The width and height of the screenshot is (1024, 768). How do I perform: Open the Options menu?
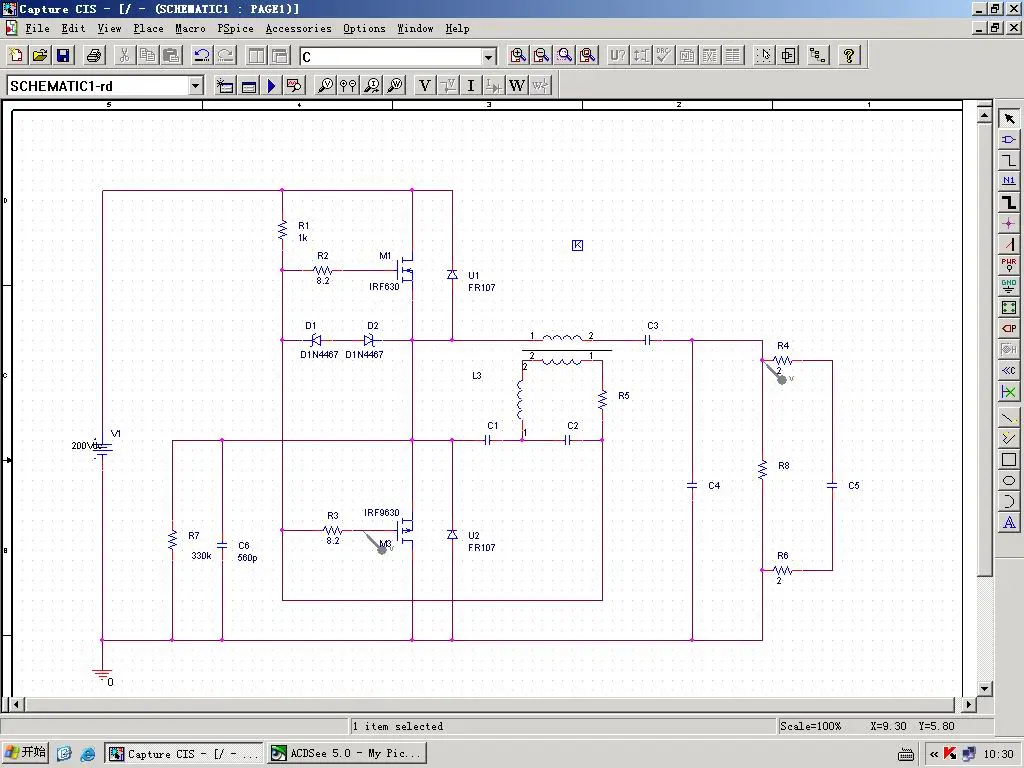point(364,28)
